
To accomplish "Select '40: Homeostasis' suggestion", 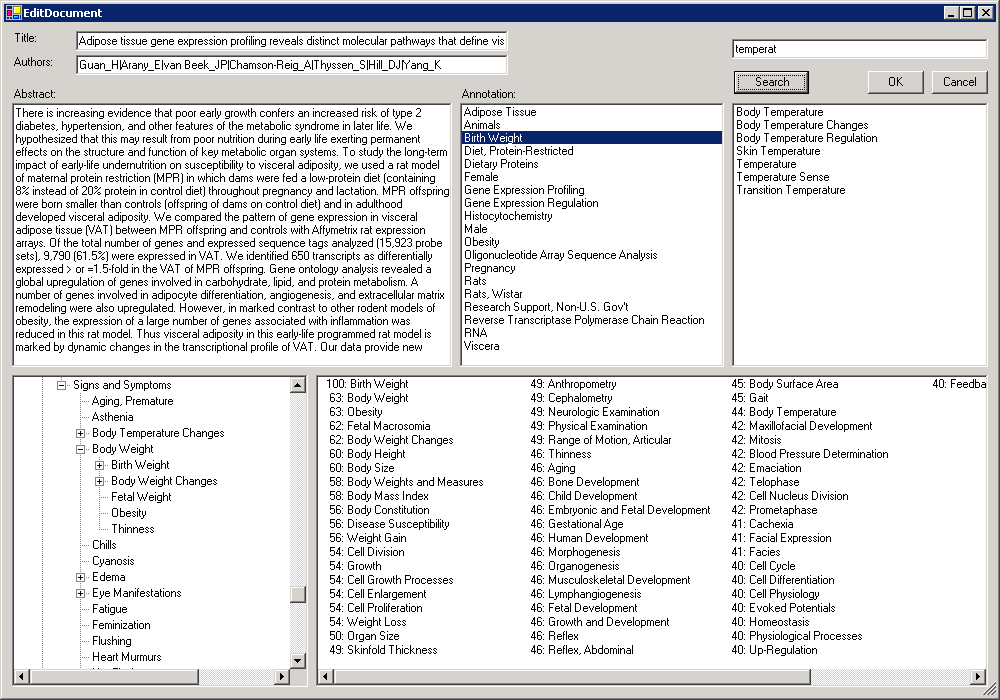I will pyautogui.click(x=770, y=622).
